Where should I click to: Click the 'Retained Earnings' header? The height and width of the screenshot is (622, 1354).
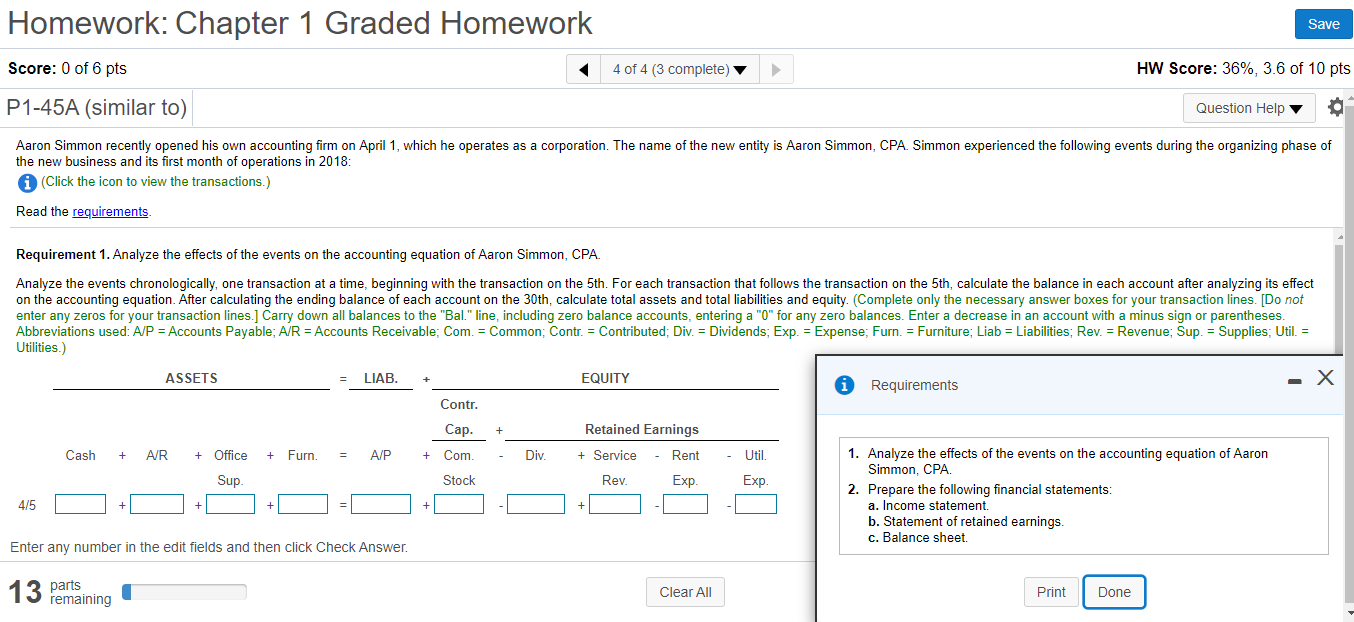coord(642,430)
